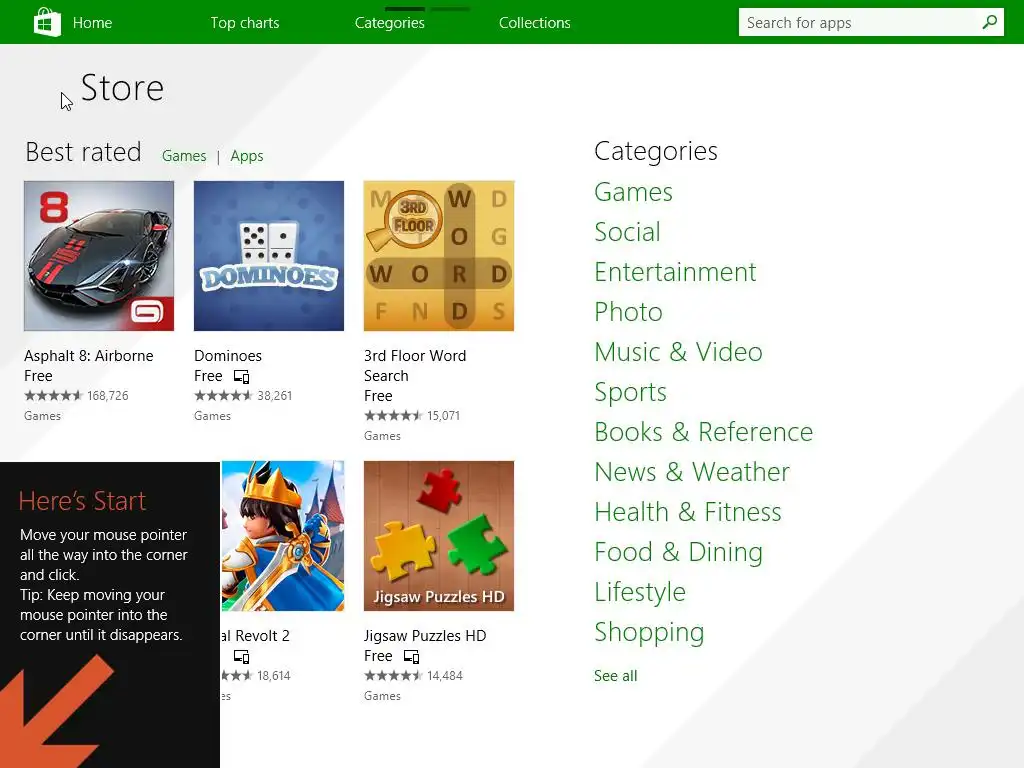Open the Royal Revolt 2 knight tile
The image size is (1024, 768).
tap(282, 536)
